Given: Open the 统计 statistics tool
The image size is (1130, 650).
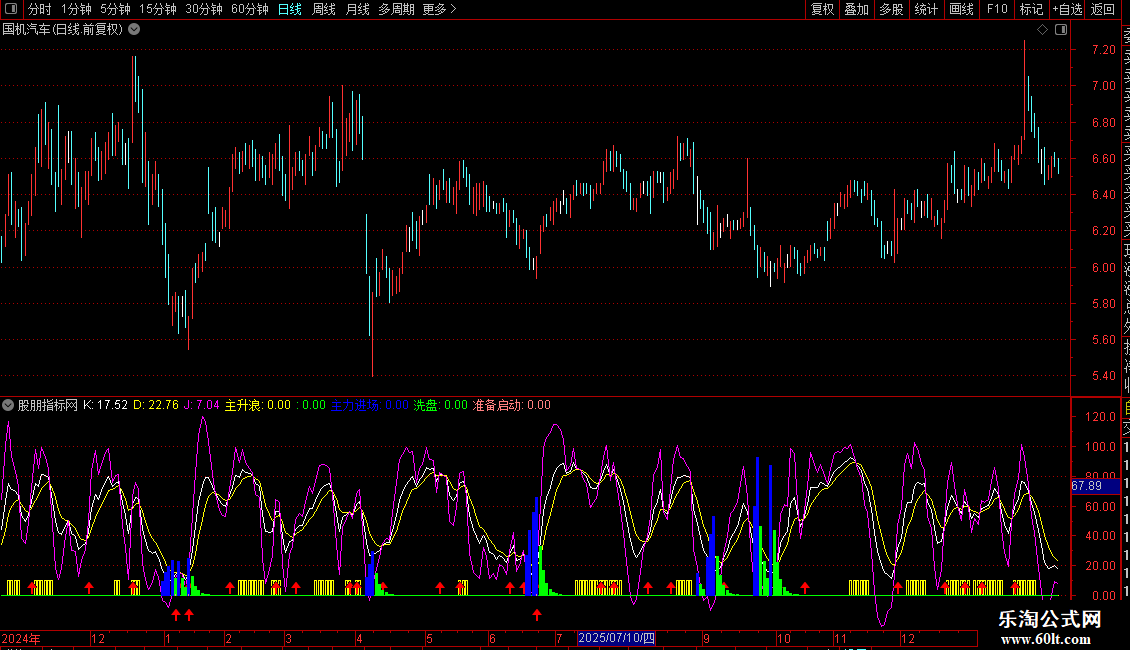Looking at the screenshot, I should point(926,9).
